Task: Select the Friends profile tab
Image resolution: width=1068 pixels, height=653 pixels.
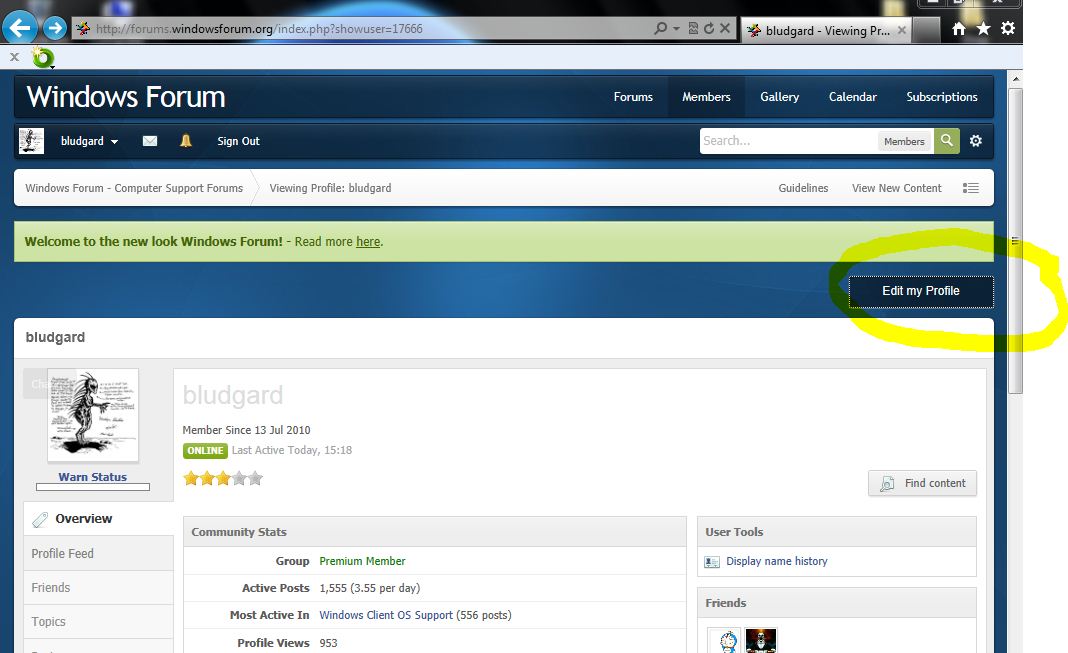Action: click(x=99, y=588)
